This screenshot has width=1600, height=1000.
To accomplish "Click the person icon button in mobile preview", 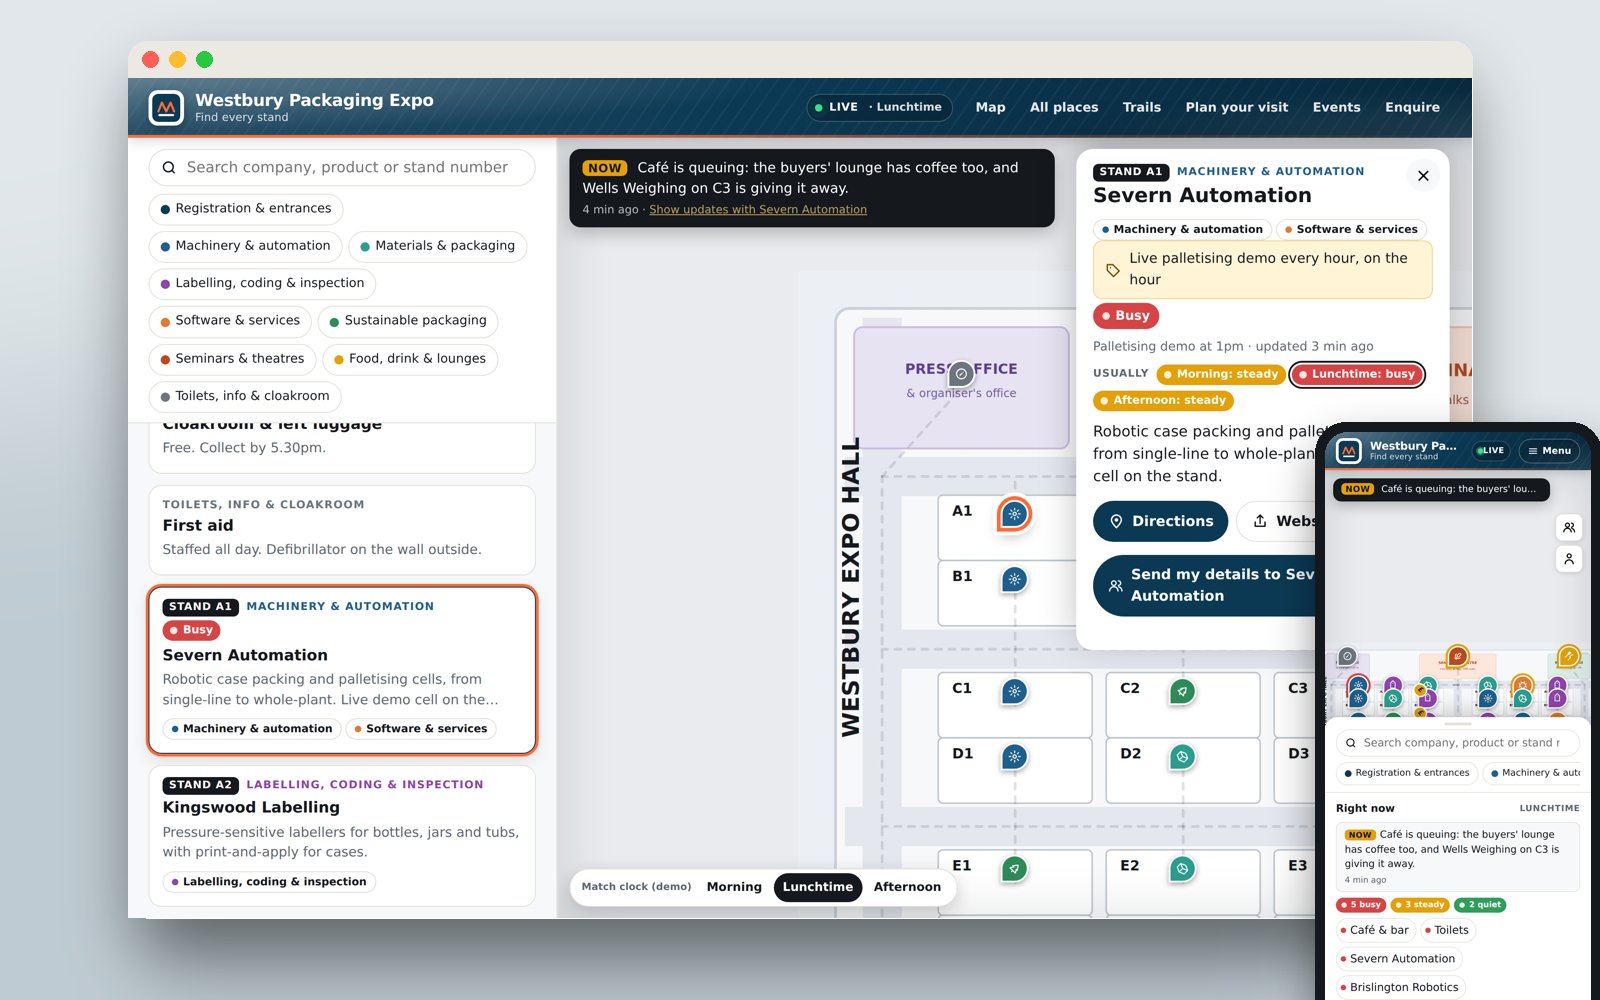I will (1569, 559).
